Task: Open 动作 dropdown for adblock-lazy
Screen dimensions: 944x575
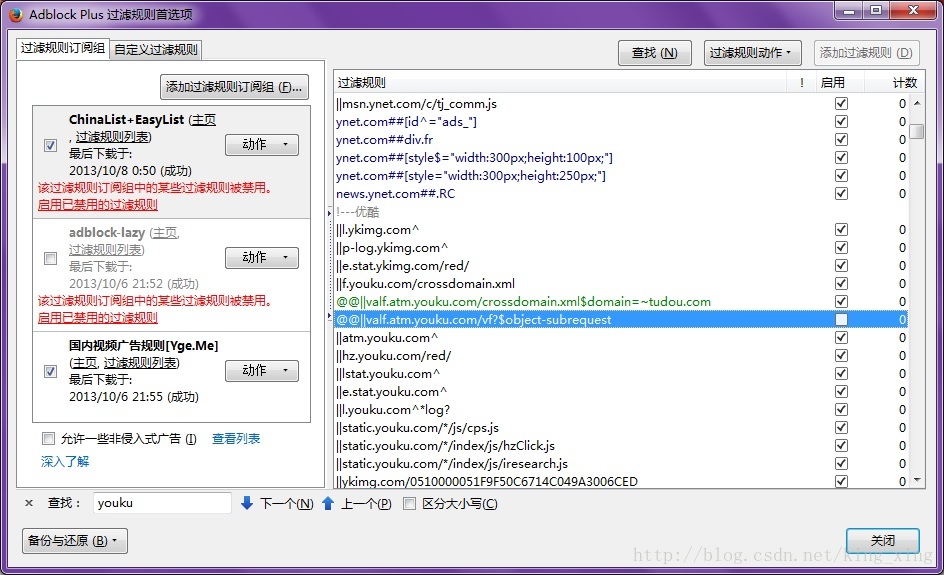Action: (262, 258)
